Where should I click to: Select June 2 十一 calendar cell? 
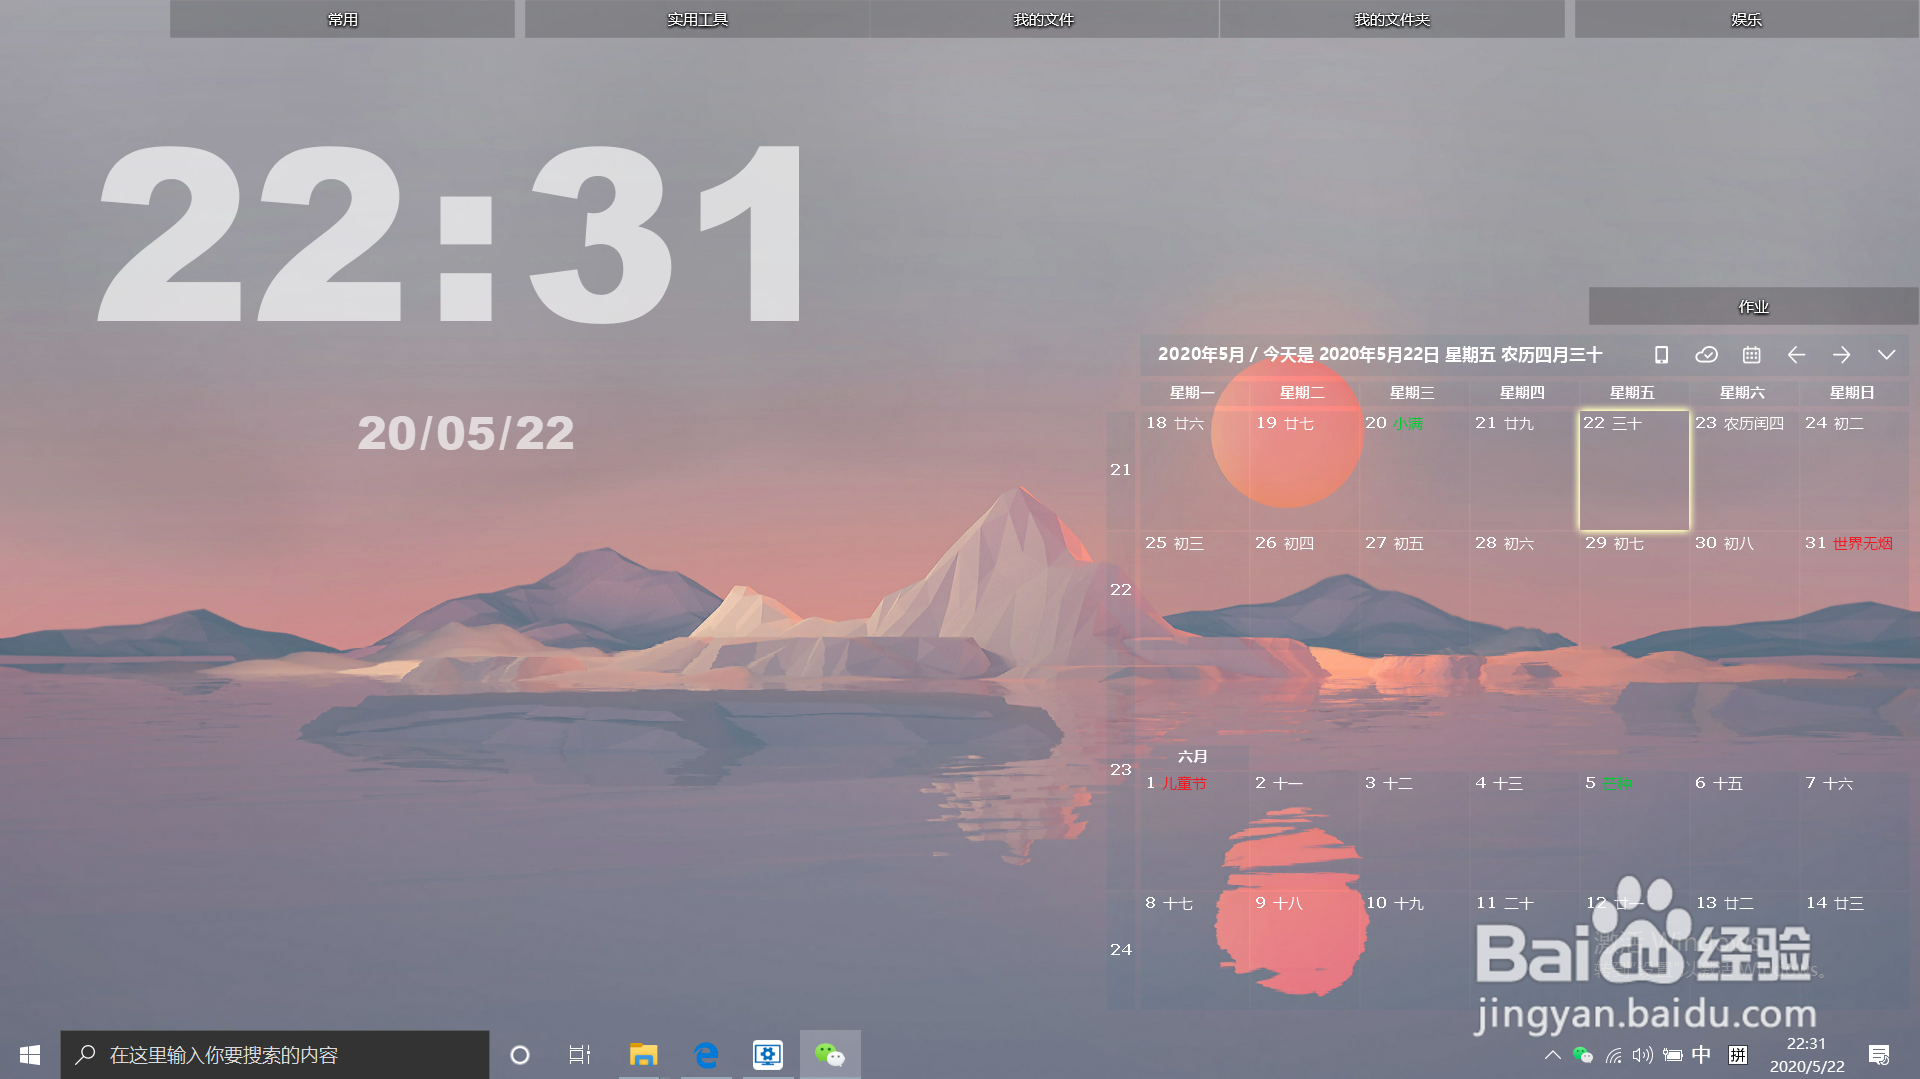pos(1304,830)
